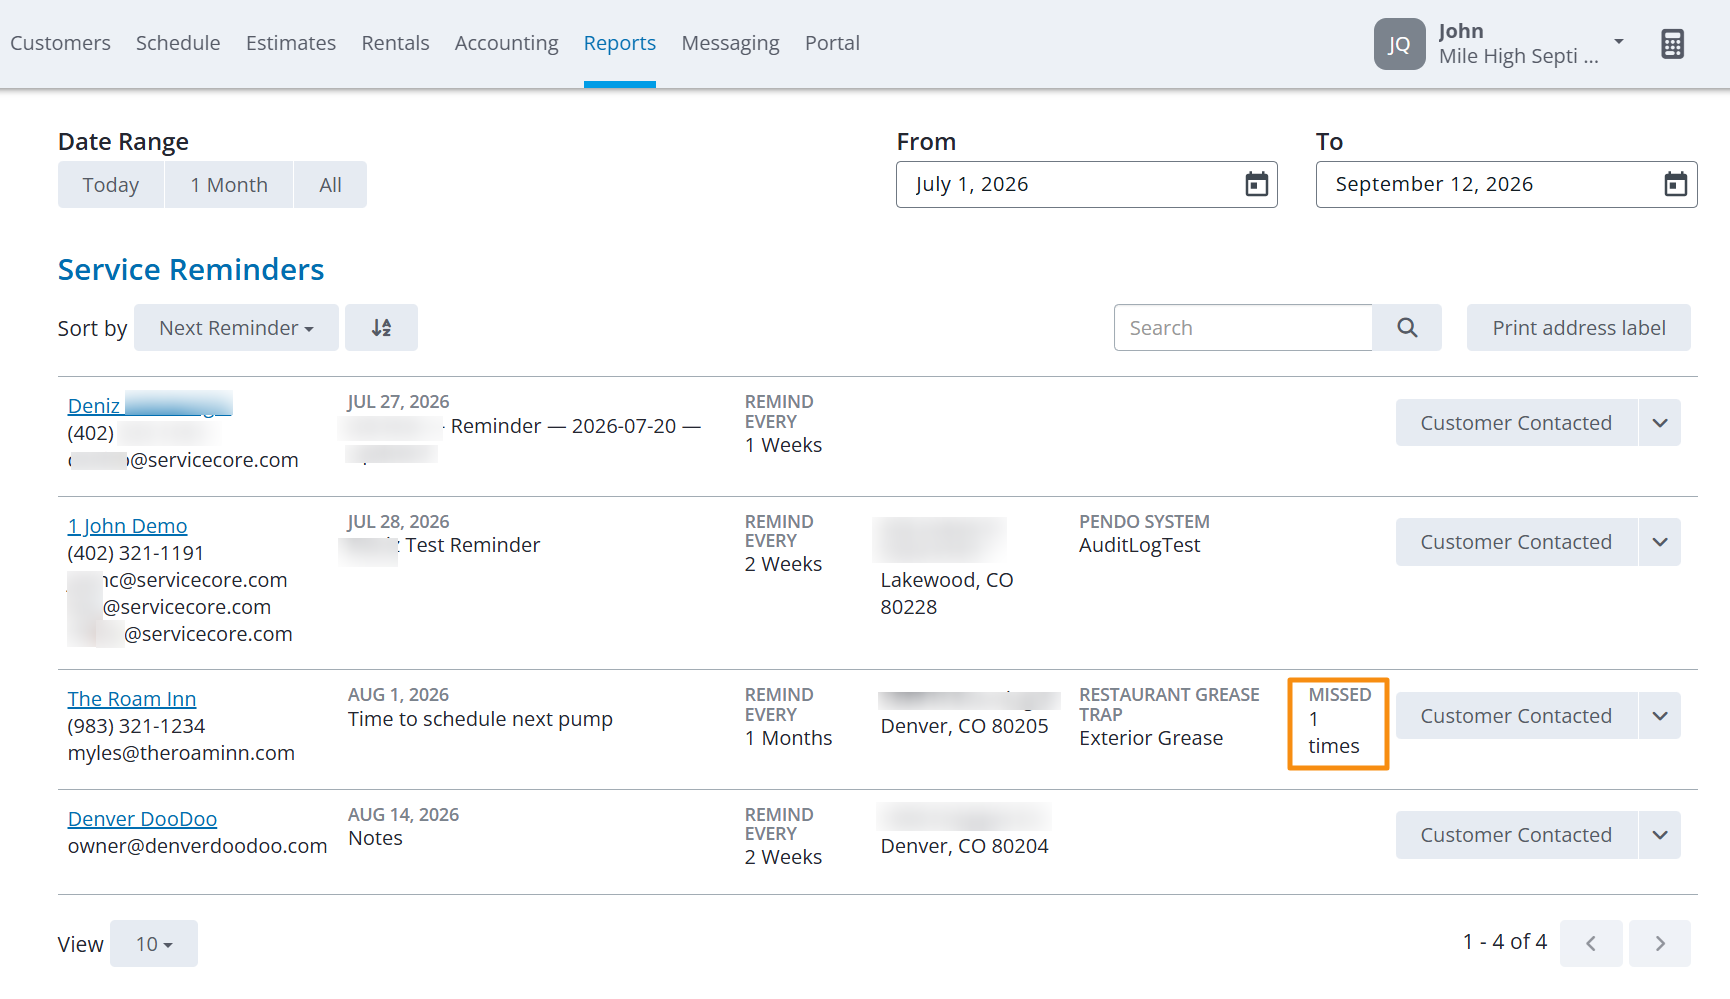Click the Service Reminders heading
This screenshot has width=1730, height=999.
click(x=191, y=270)
